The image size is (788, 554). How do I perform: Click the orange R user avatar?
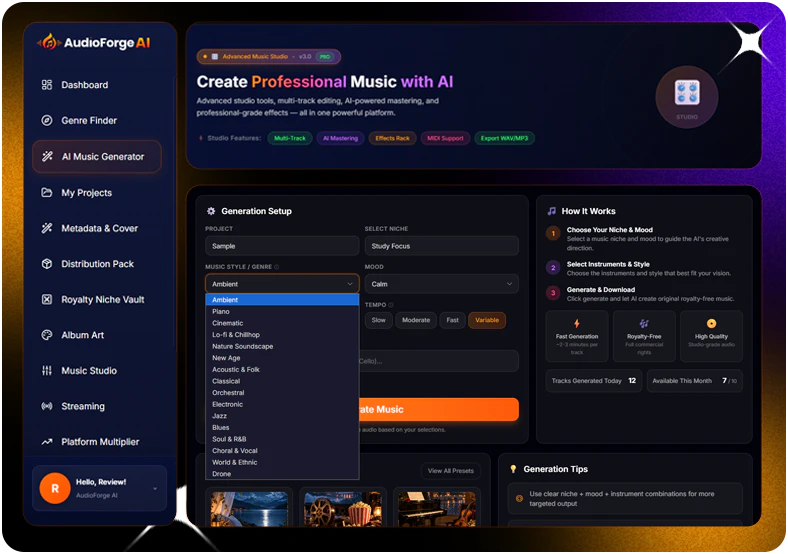(x=55, y=488)
